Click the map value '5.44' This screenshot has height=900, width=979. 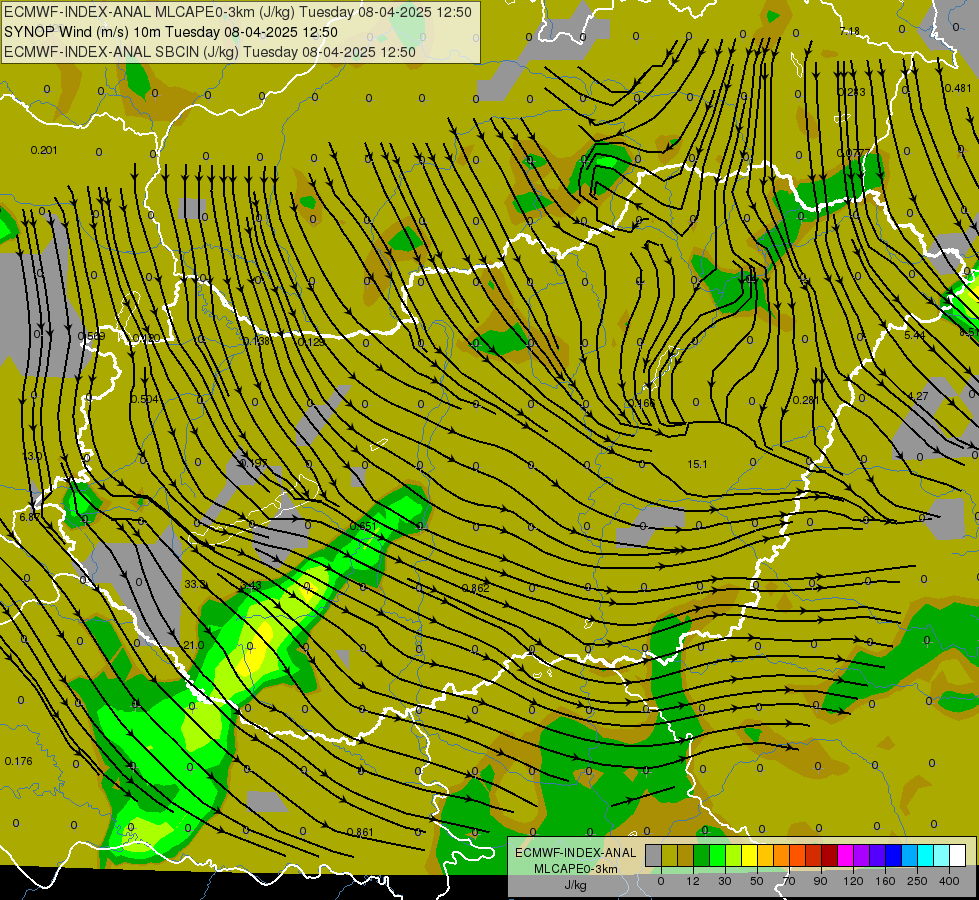pyautogui.click(x=915, y=335)
